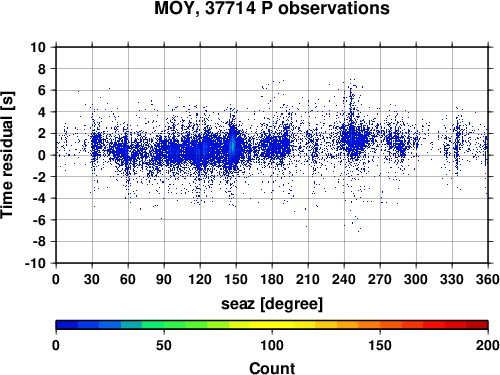
Task: Click the x-axis tick label 360
Action: [488, 279]
